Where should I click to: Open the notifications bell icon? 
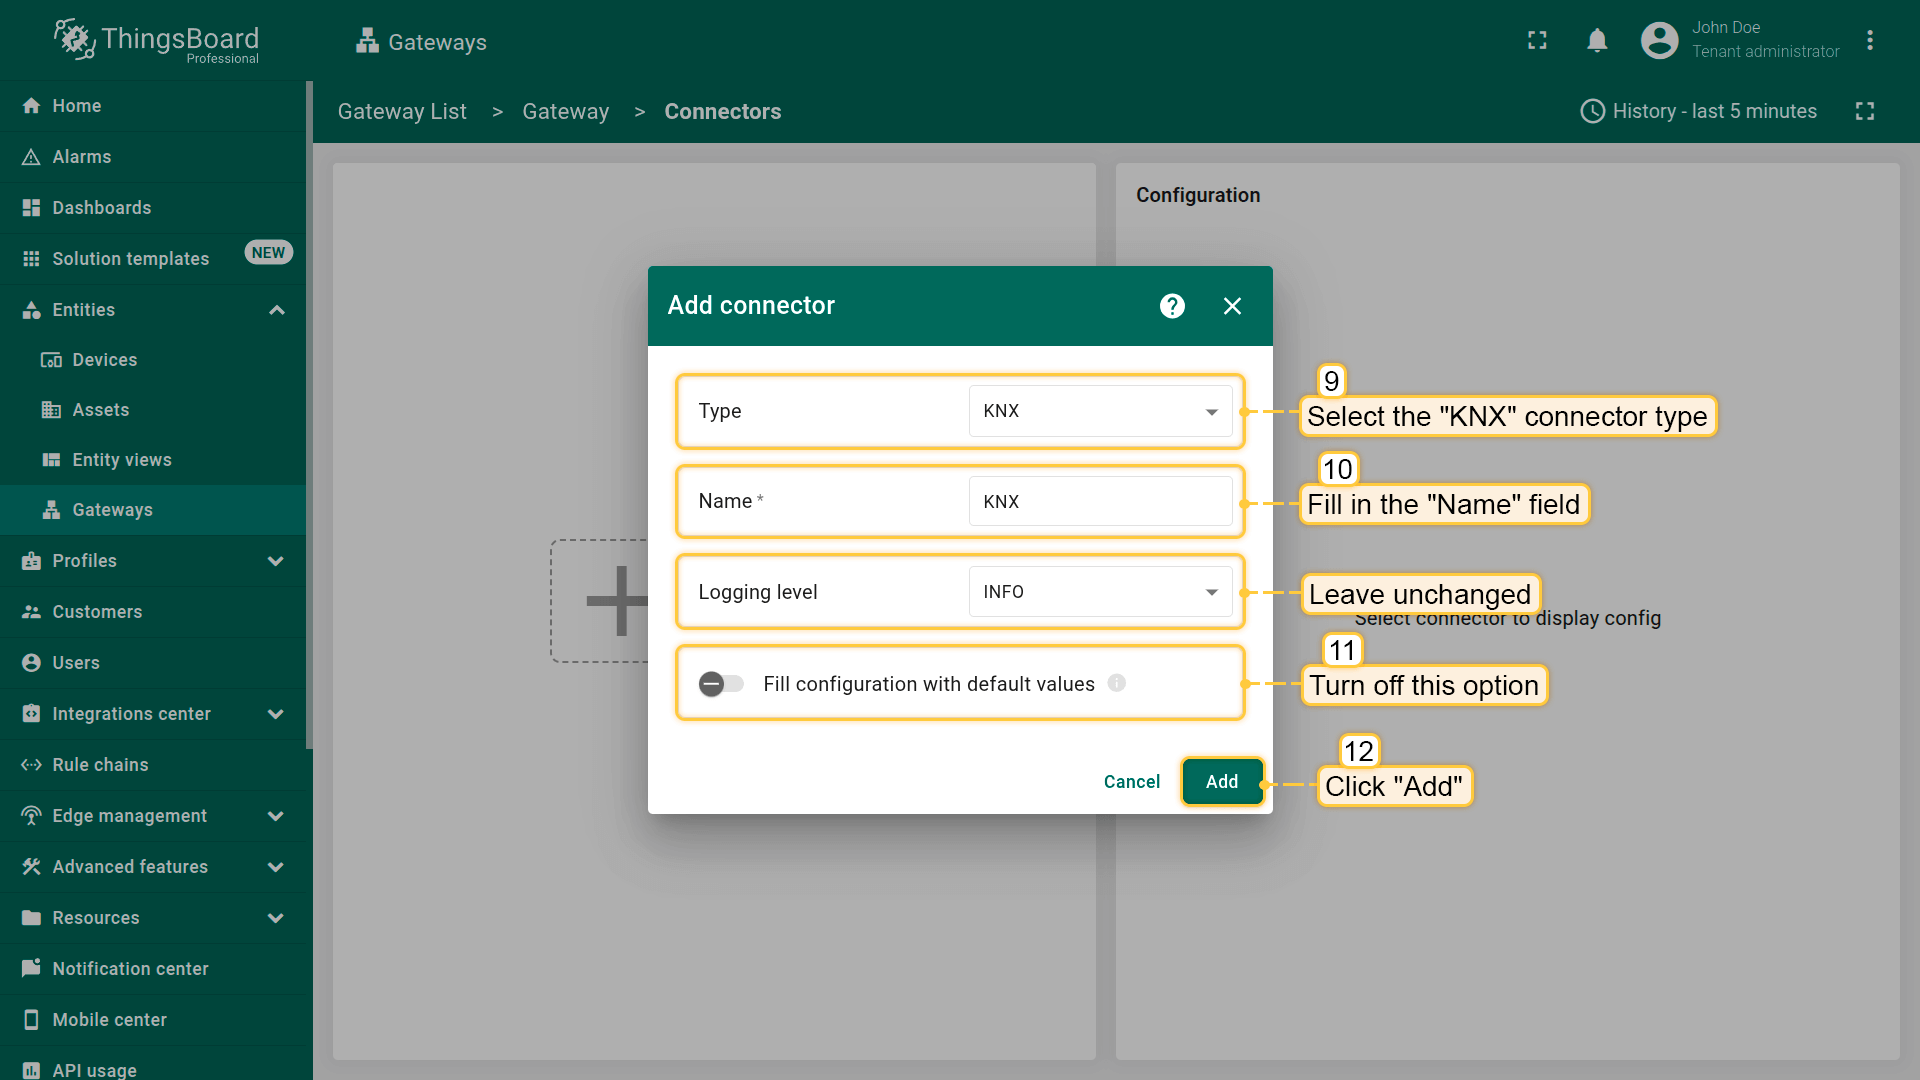click(x=1597, y=41)
